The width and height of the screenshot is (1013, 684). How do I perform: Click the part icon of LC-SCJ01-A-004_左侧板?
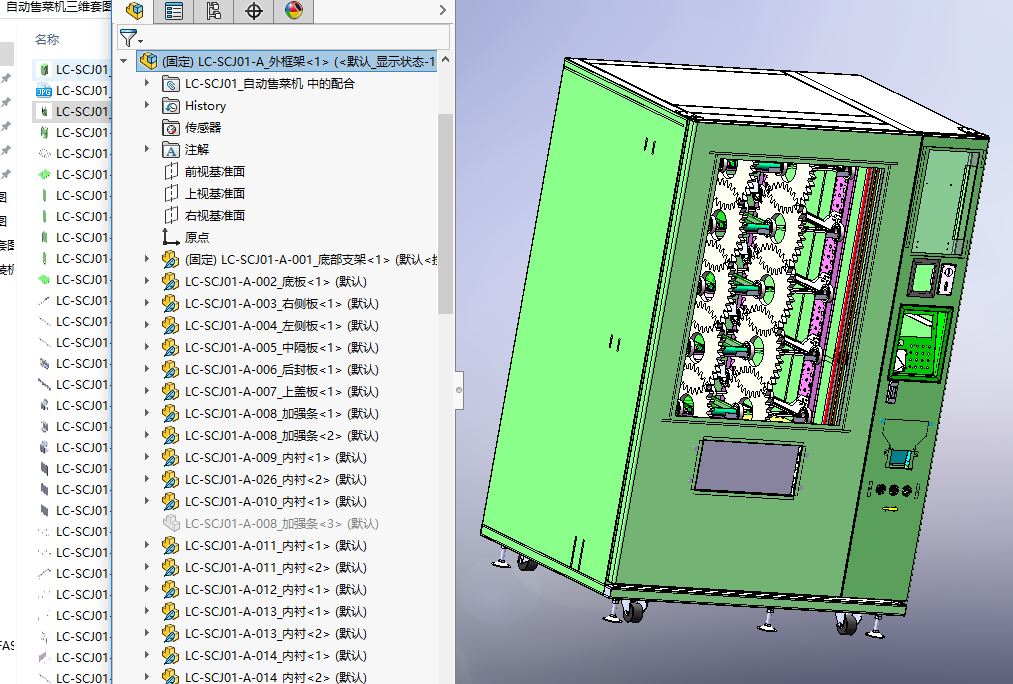[171, 326]
